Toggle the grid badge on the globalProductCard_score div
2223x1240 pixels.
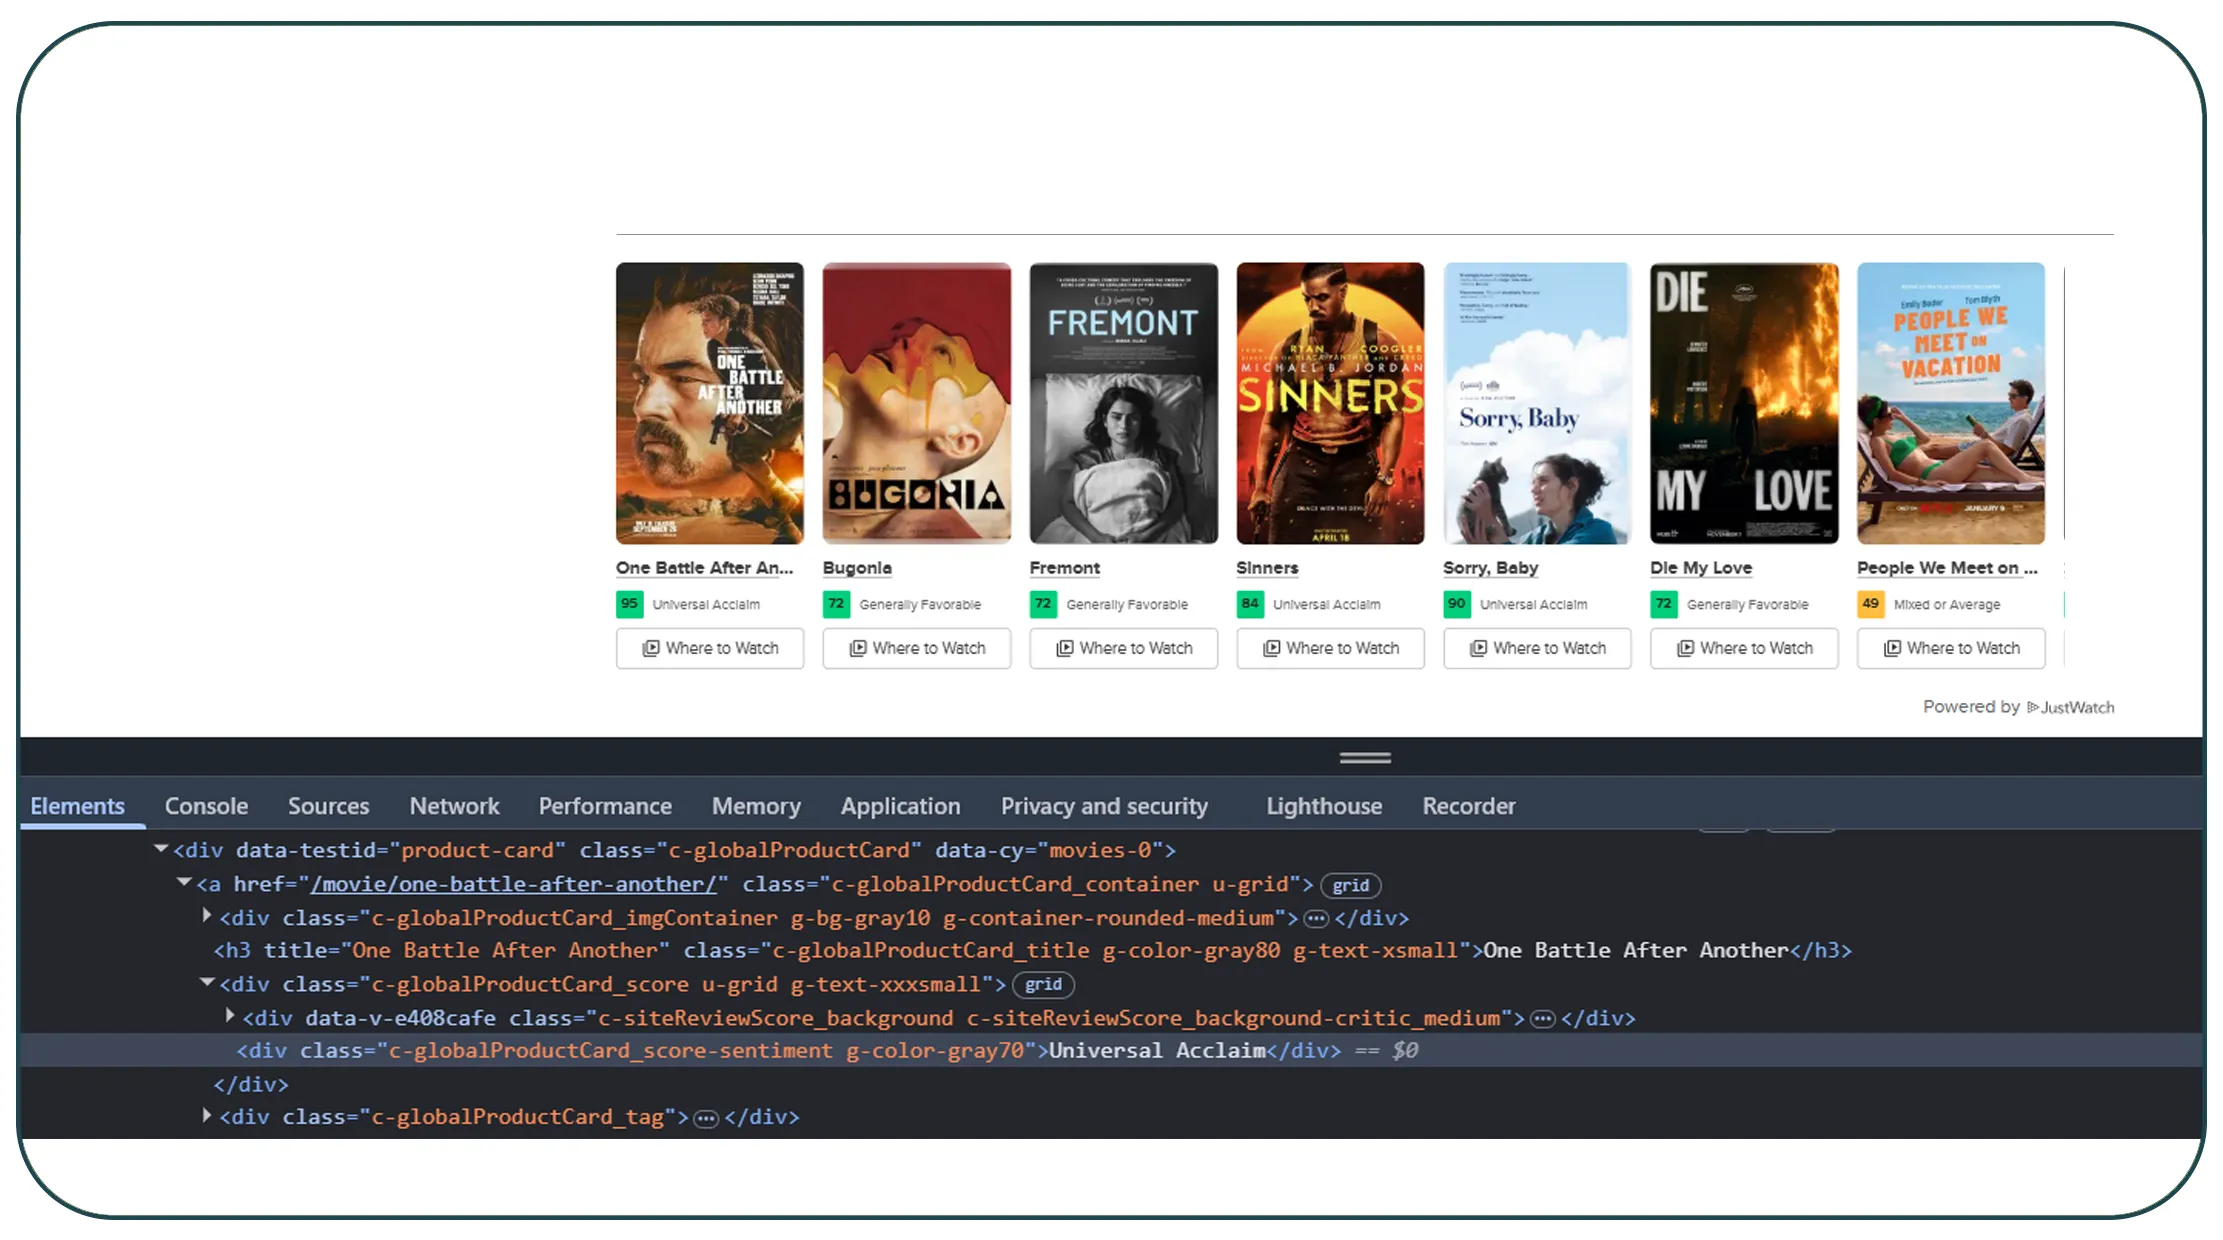coord(1043,985)
